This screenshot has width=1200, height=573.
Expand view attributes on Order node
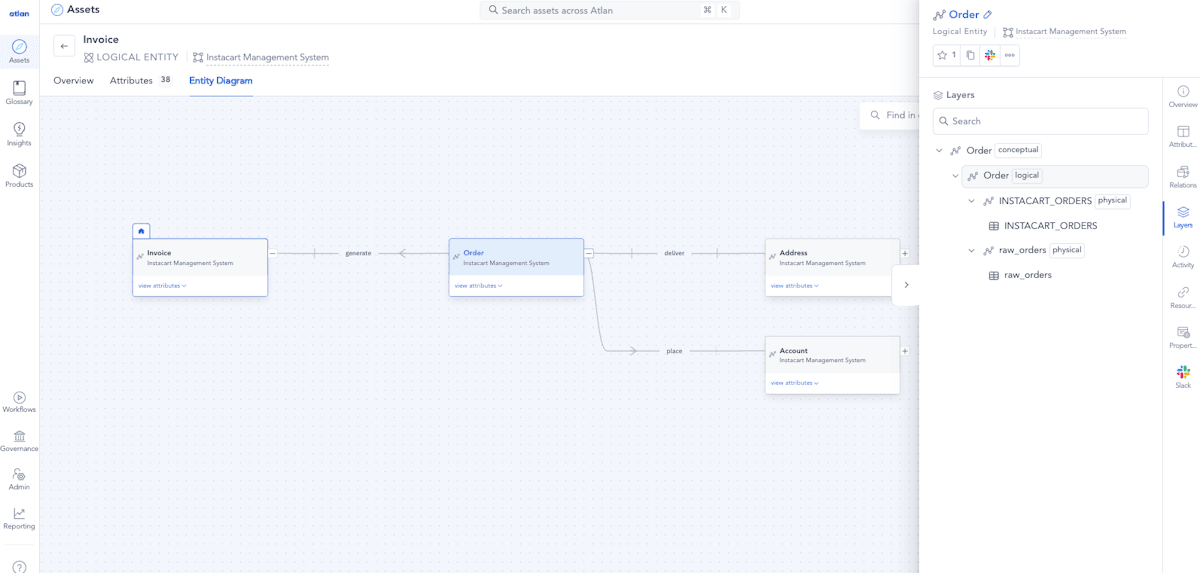(478, 286)
